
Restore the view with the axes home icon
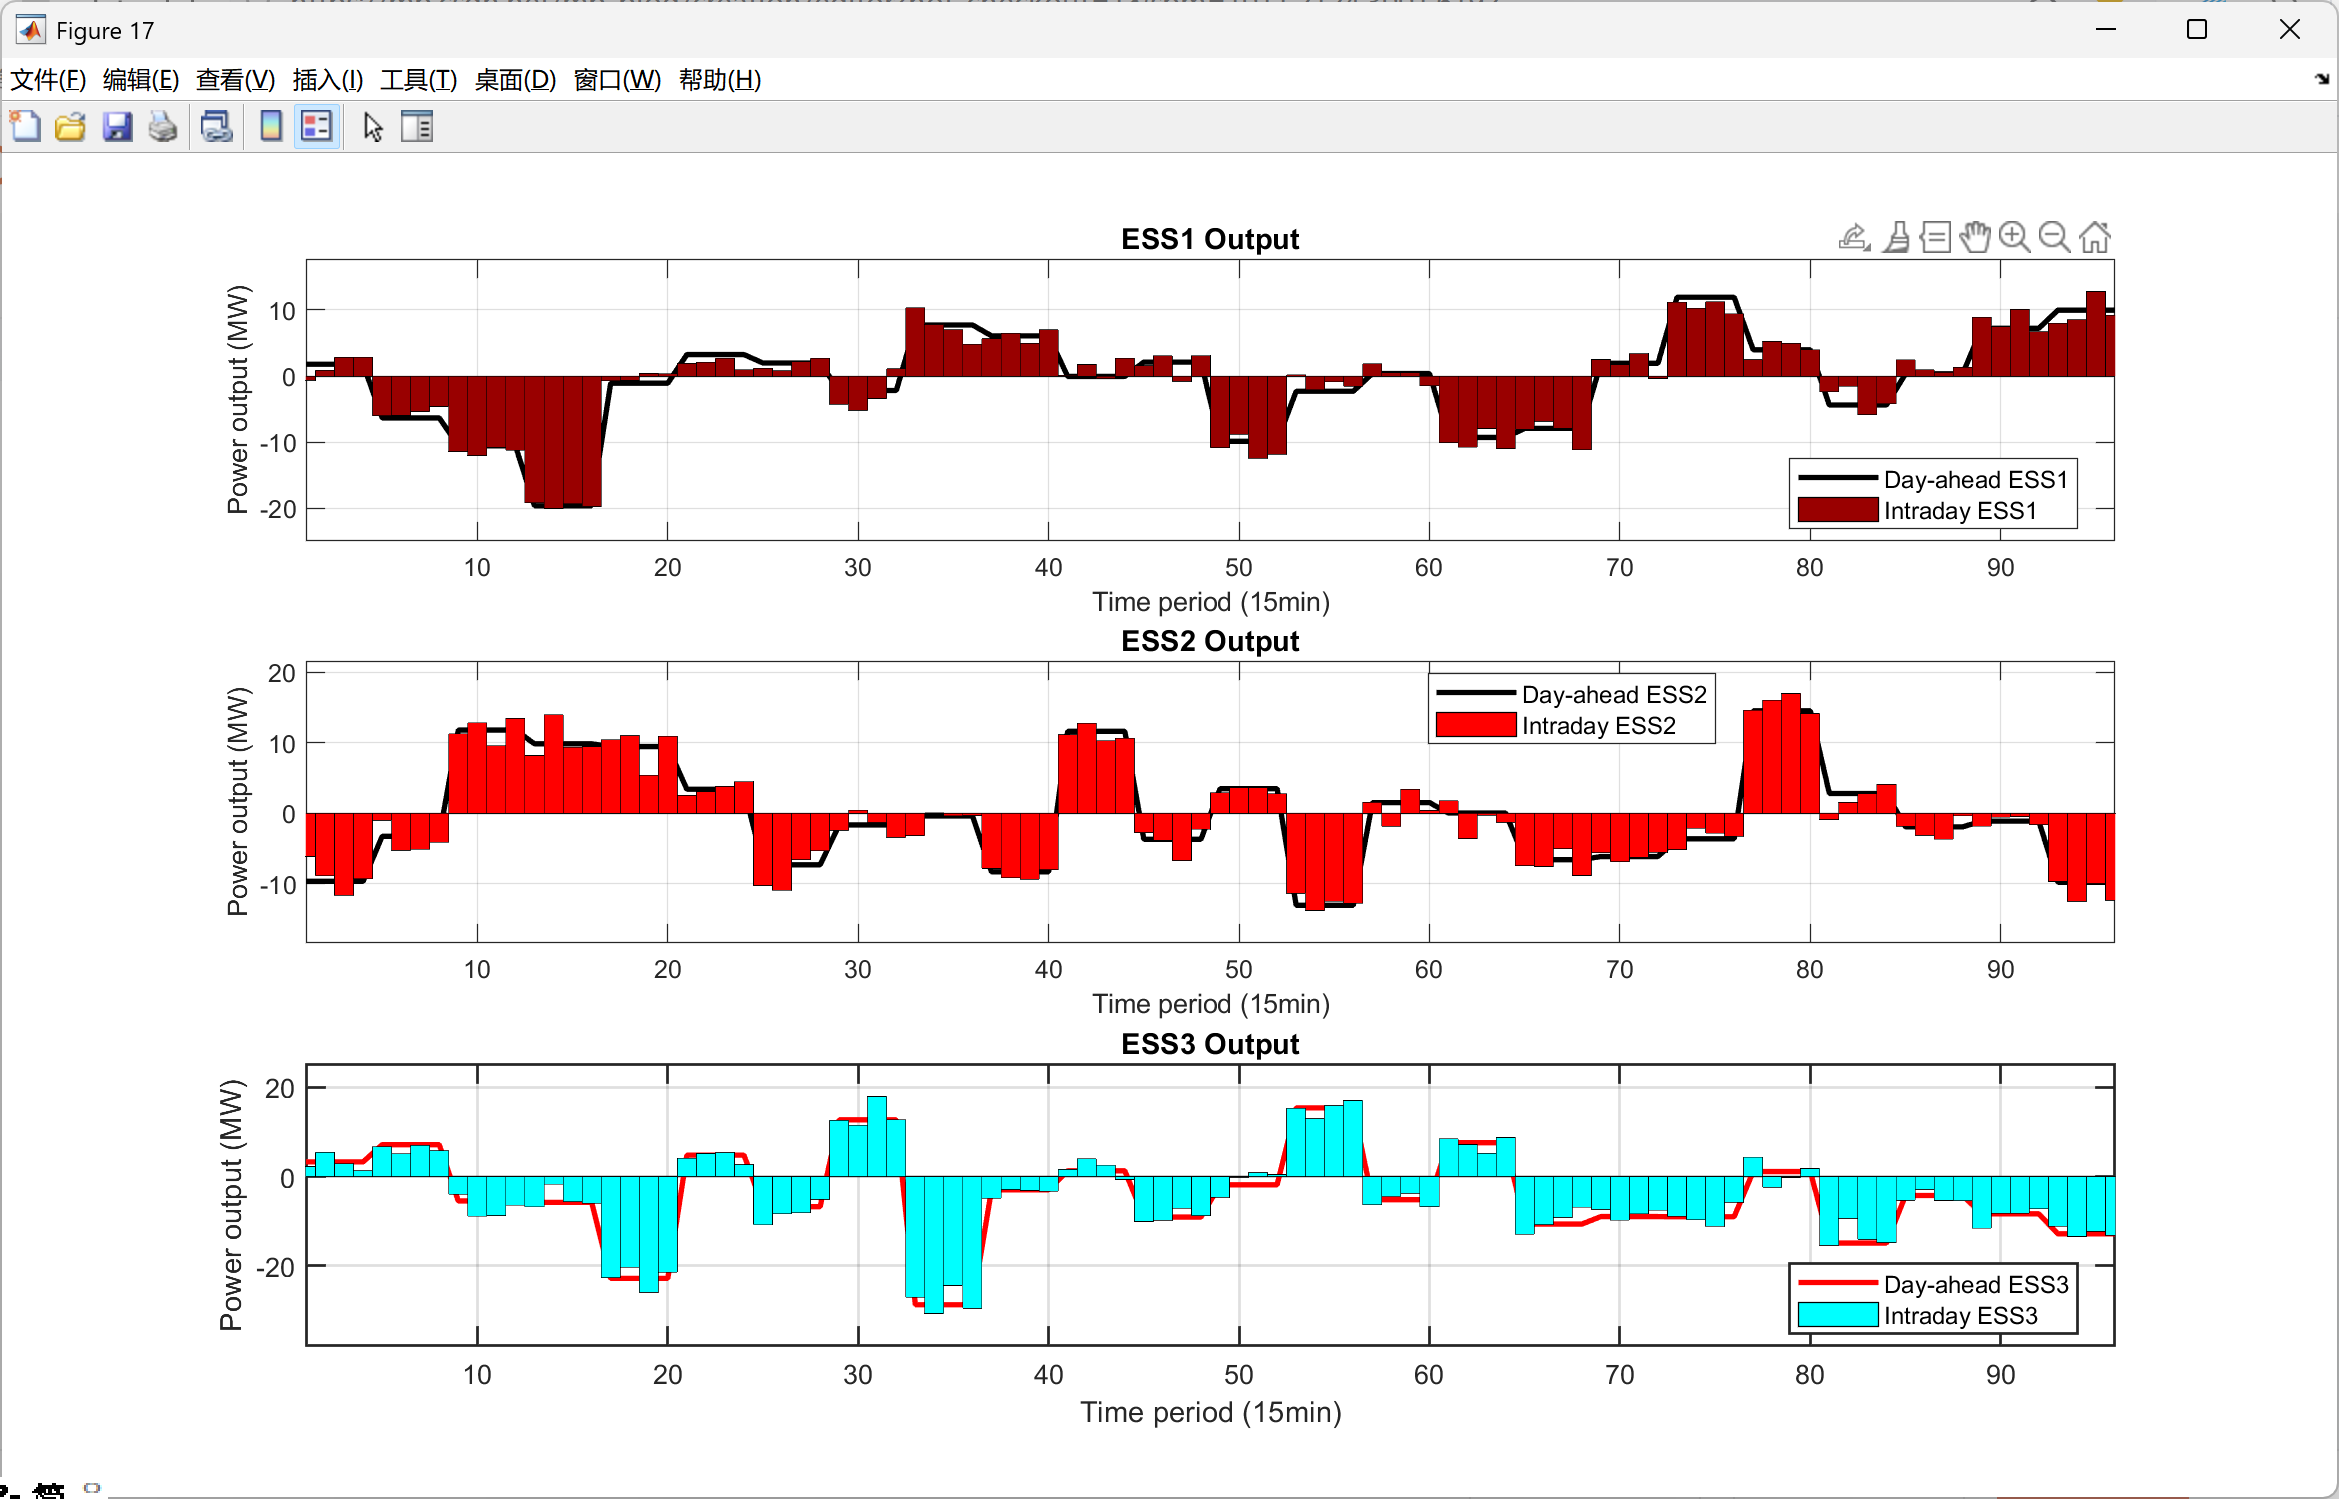click(x=2094, y=237)
